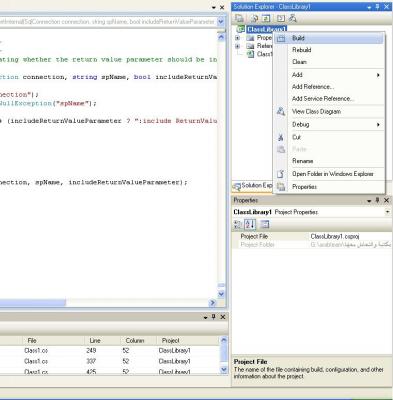Click the View Code toolbar icon
Viewport: 393px width, 400px height.
click(x=281, y=18)
